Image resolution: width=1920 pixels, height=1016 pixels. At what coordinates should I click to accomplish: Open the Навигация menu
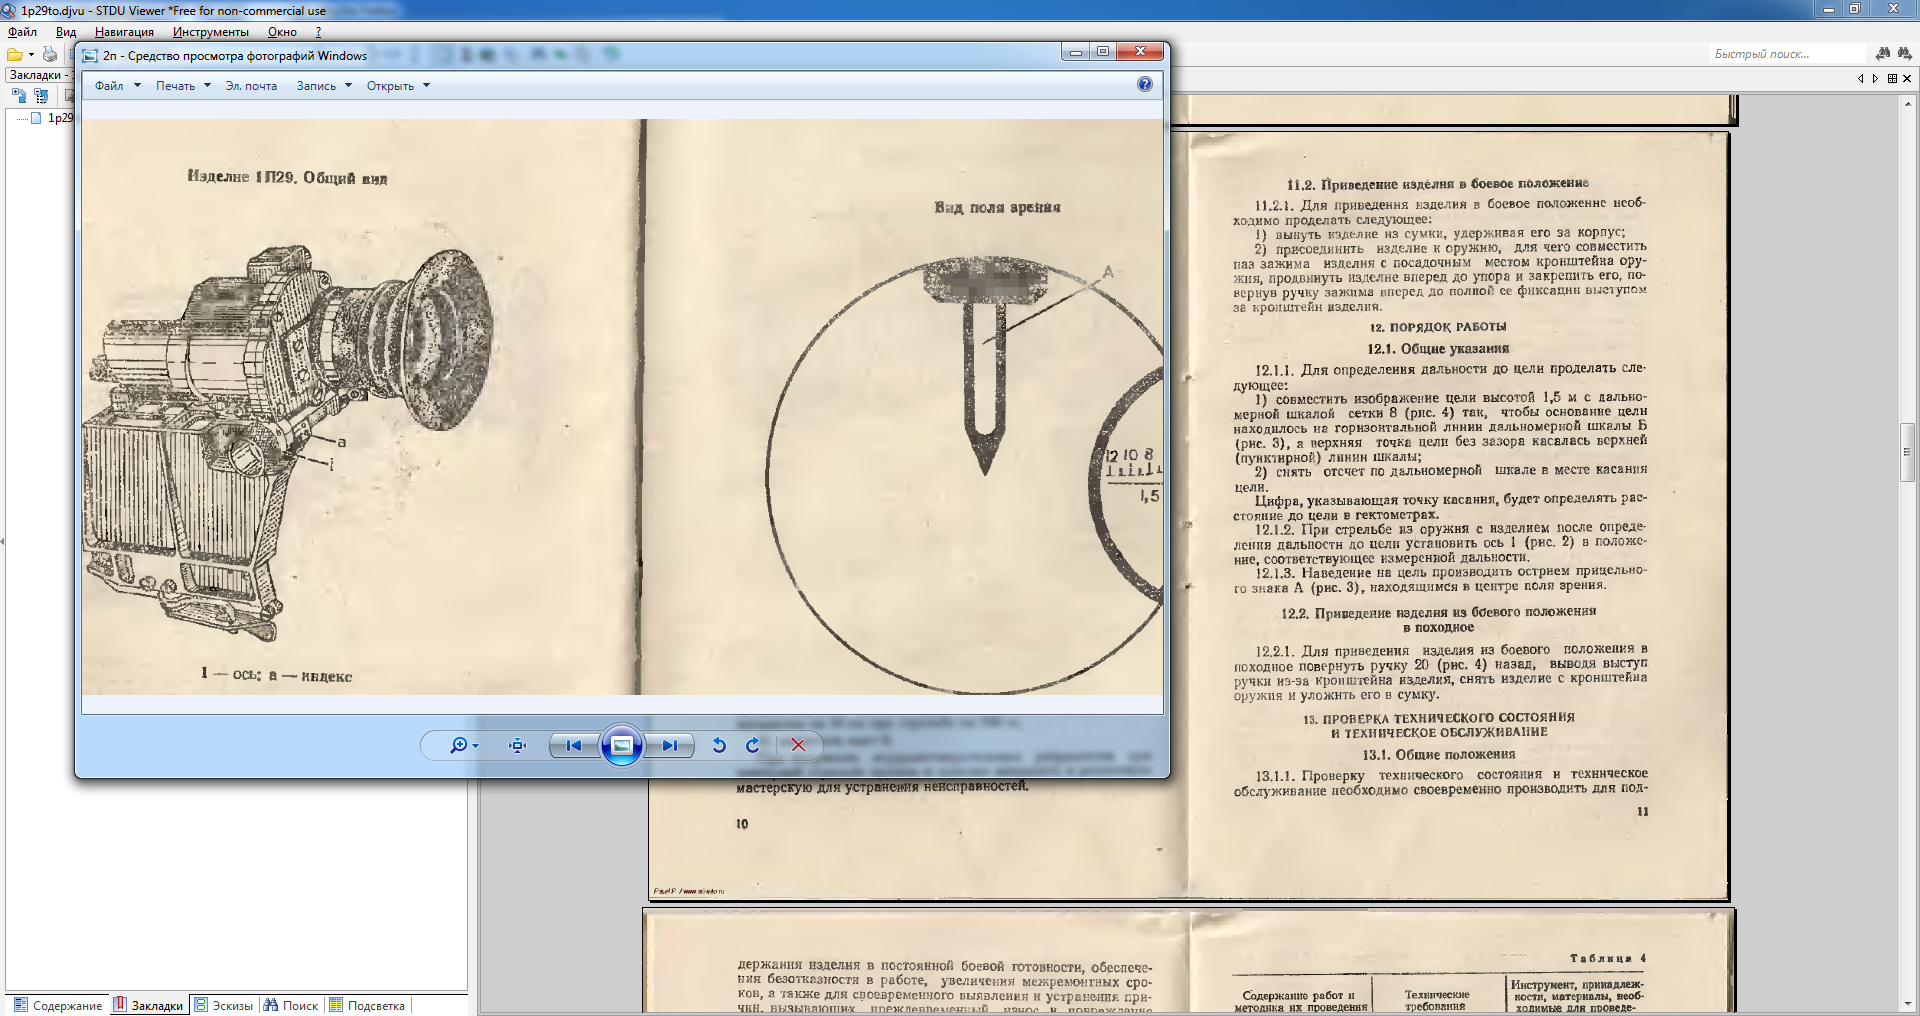pyautogui.click(x=124, y=32)
